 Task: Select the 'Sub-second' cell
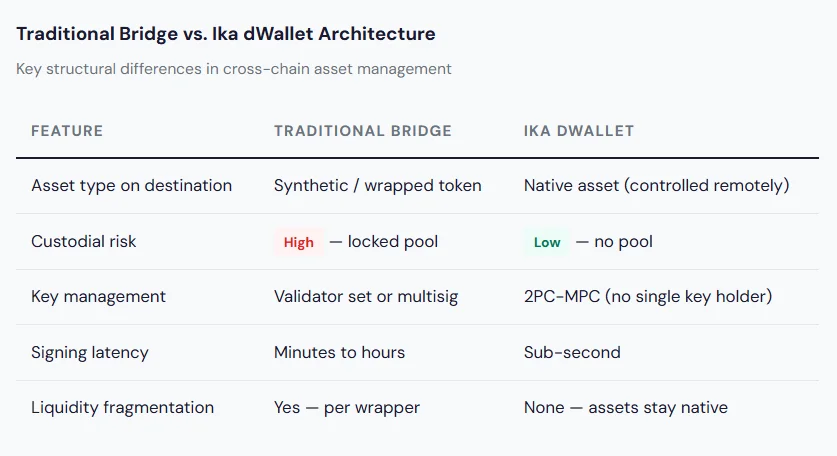coord(572,352)
